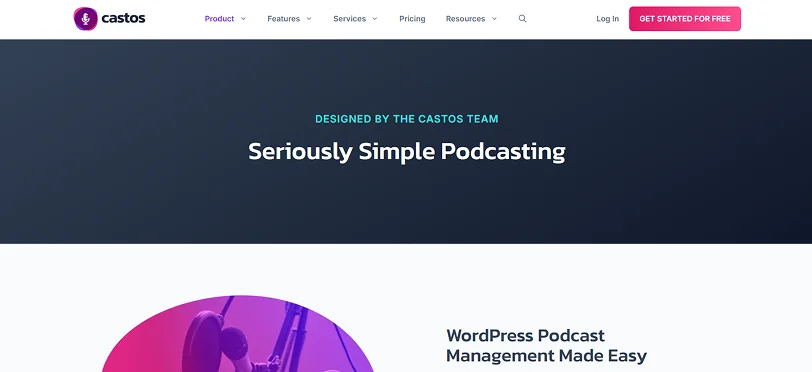Expand the Services menu chevron
812x372 pixels.
[x=375, y=19]
